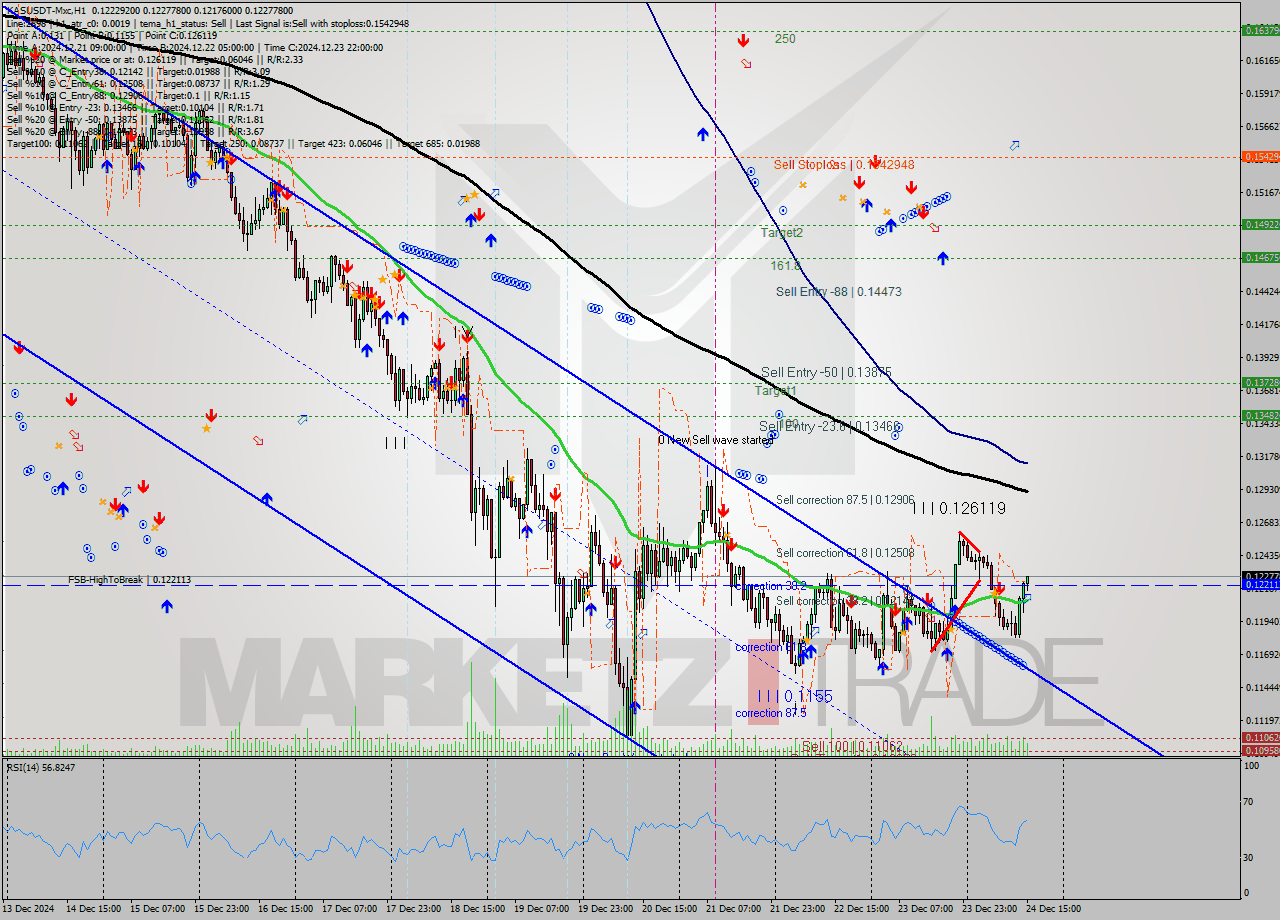This screenshot has width=1280, height=920.
Task: Click the 0.12930 price on the axis
Action: point(1262,489)
